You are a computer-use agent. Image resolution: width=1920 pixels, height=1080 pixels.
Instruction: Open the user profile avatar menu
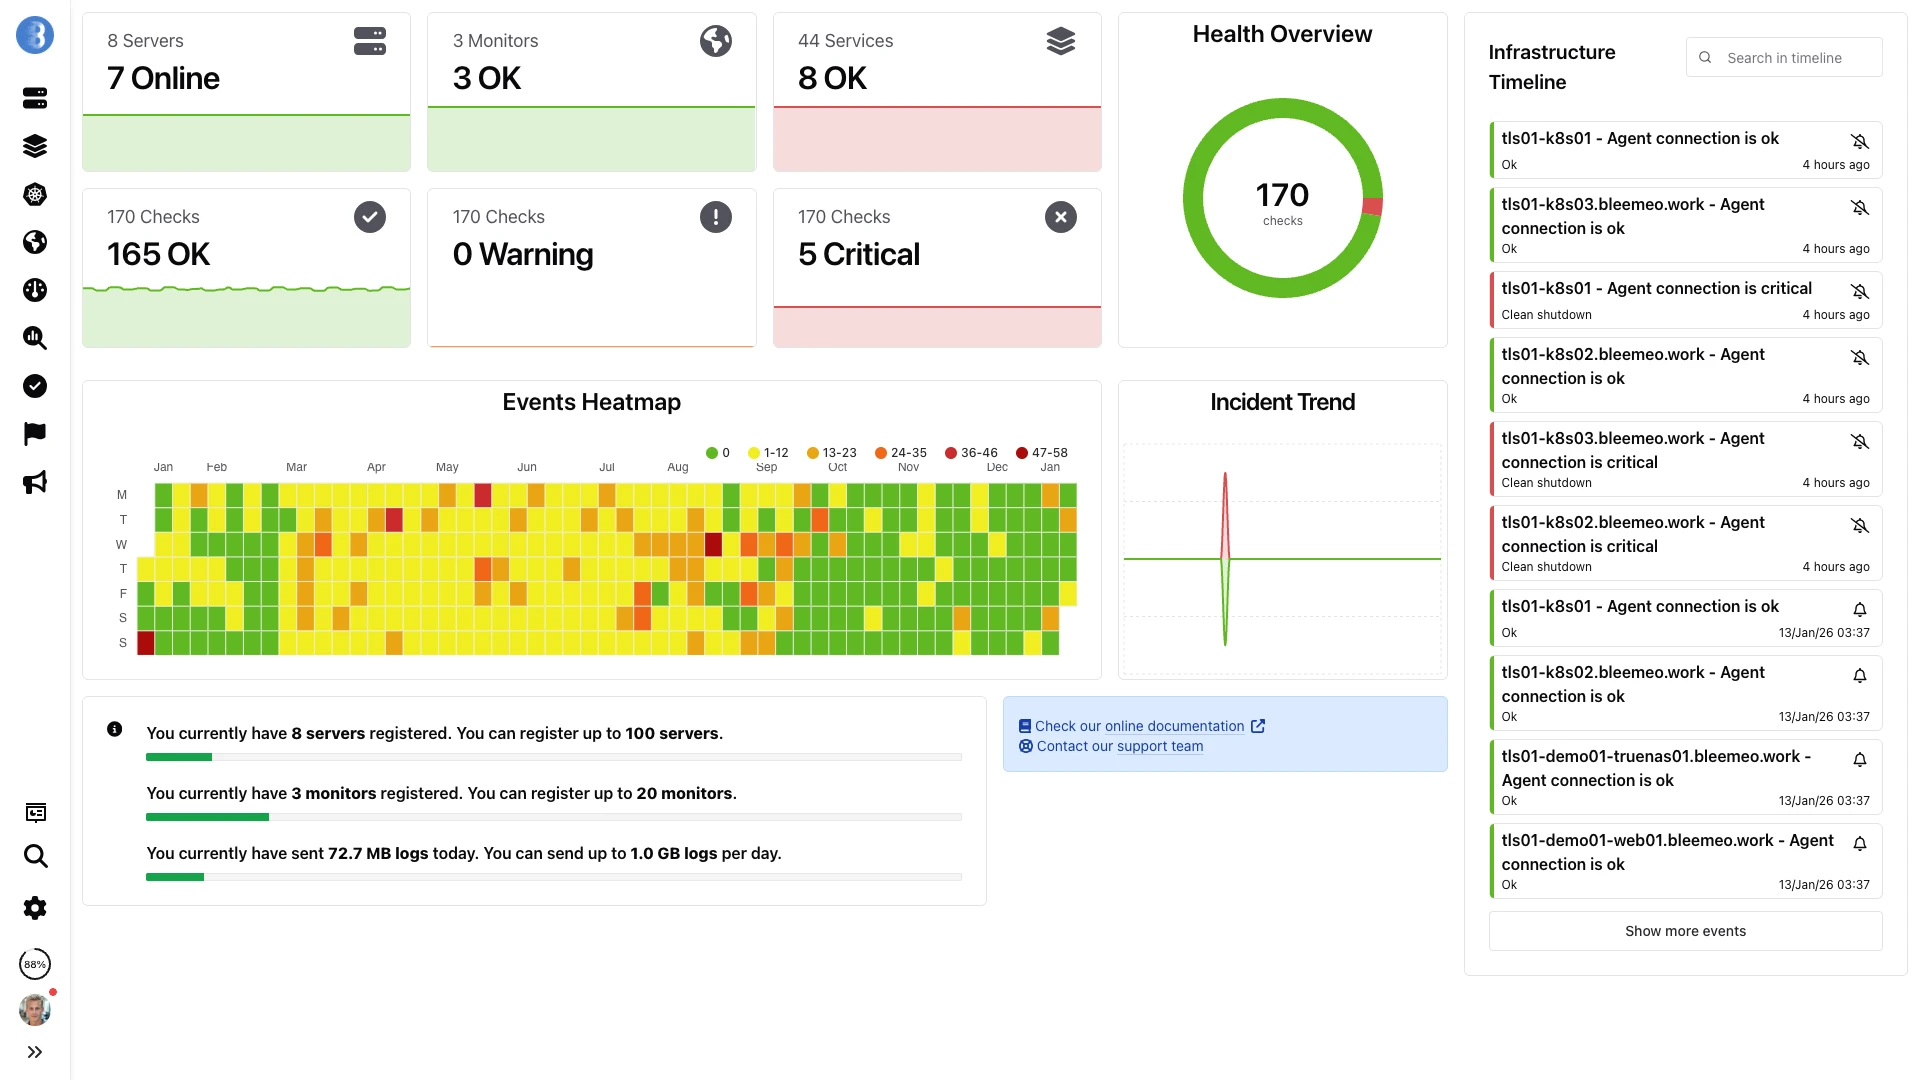(35, 1009)
